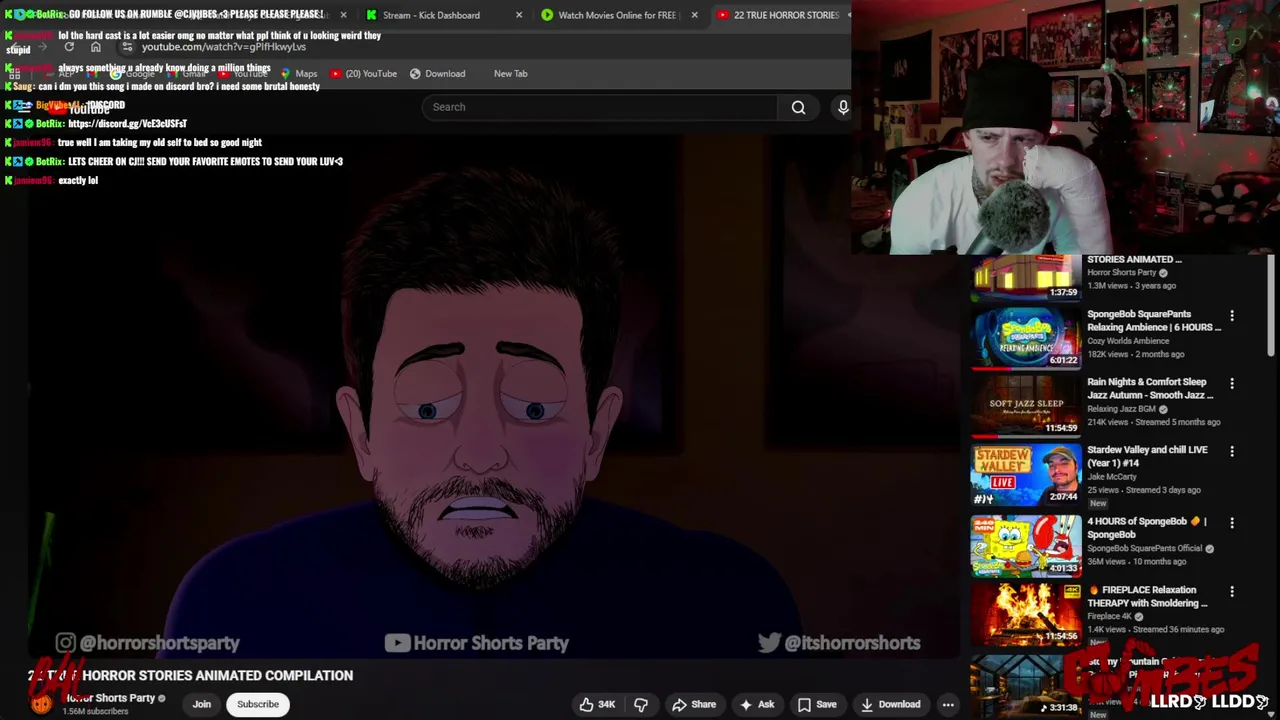Open the New Tab bookmark
The height and width of the screenshot is (720, 1280).
(510, 73)
